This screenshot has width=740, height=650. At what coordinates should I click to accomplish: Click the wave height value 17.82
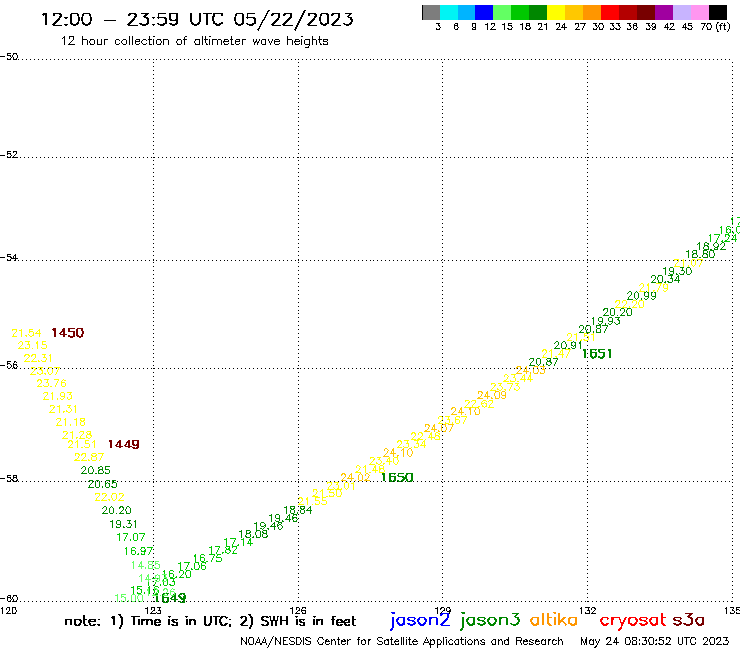(x=223, y=550)
